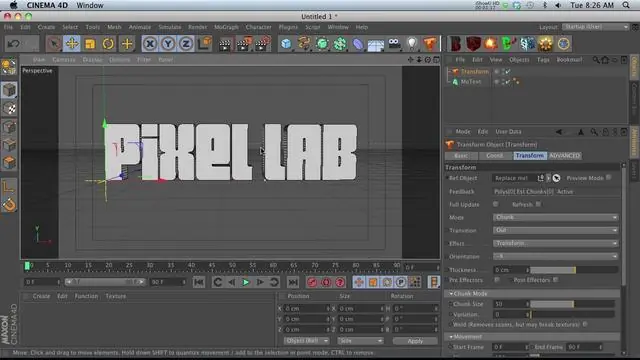
Task: Open the Transition dropdown set to Out
Action: pos(556,231)
